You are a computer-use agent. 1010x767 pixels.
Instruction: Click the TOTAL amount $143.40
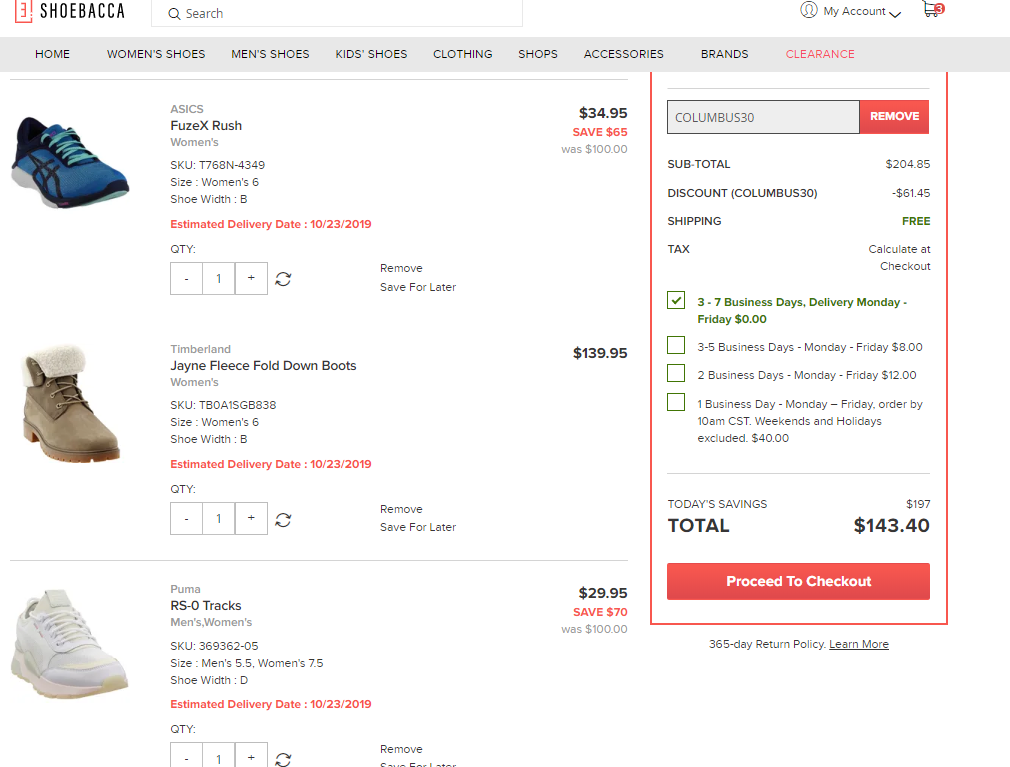pyautogui.click(x=891, y=526)
